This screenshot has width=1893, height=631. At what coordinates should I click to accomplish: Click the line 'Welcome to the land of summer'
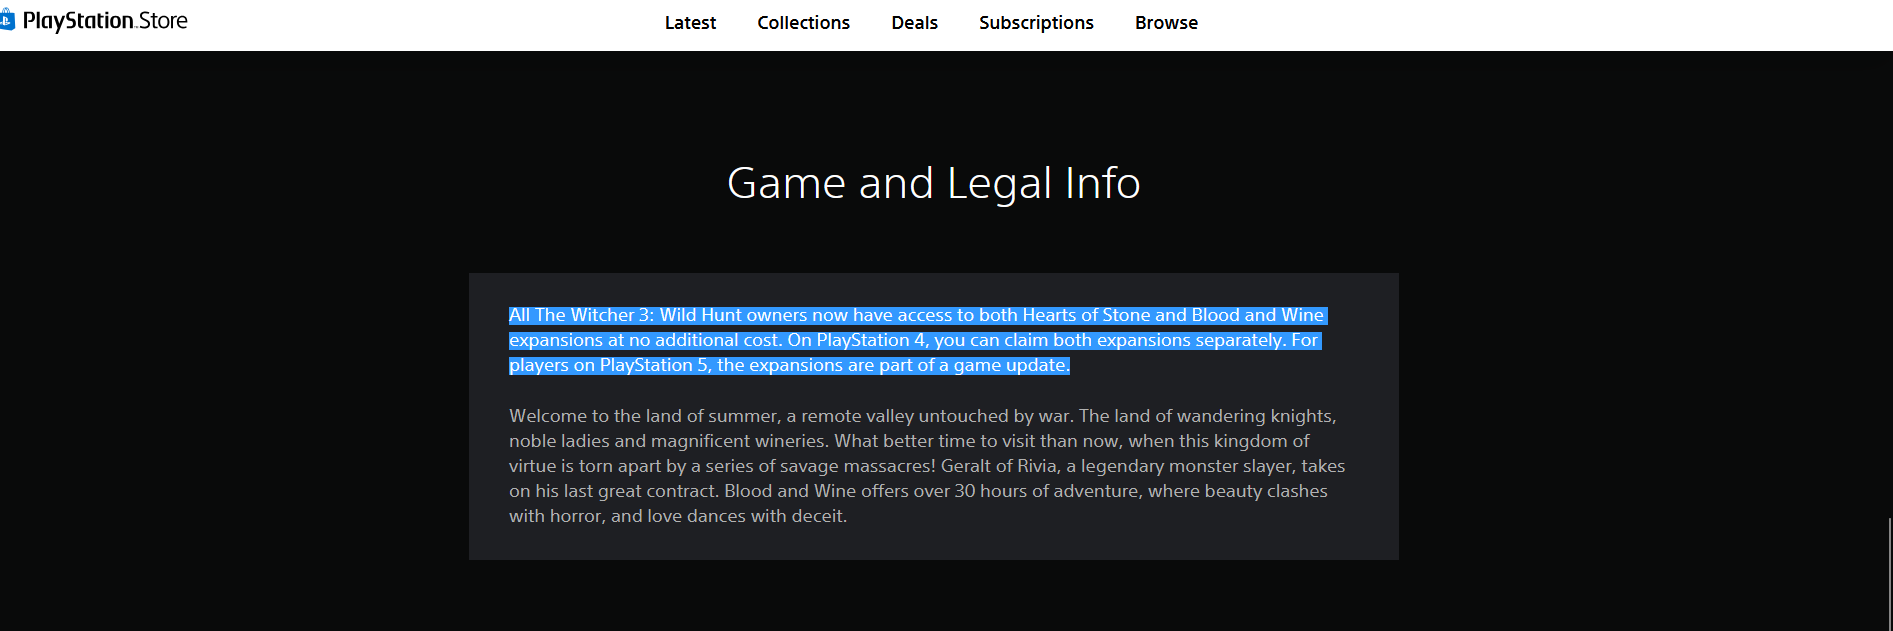922,416
